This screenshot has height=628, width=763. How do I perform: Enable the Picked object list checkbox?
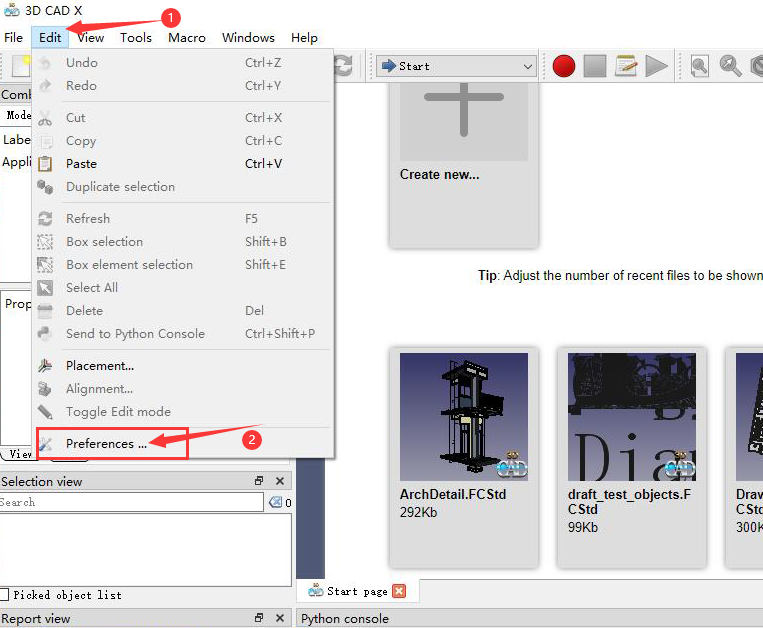click(x=6, y=595)
